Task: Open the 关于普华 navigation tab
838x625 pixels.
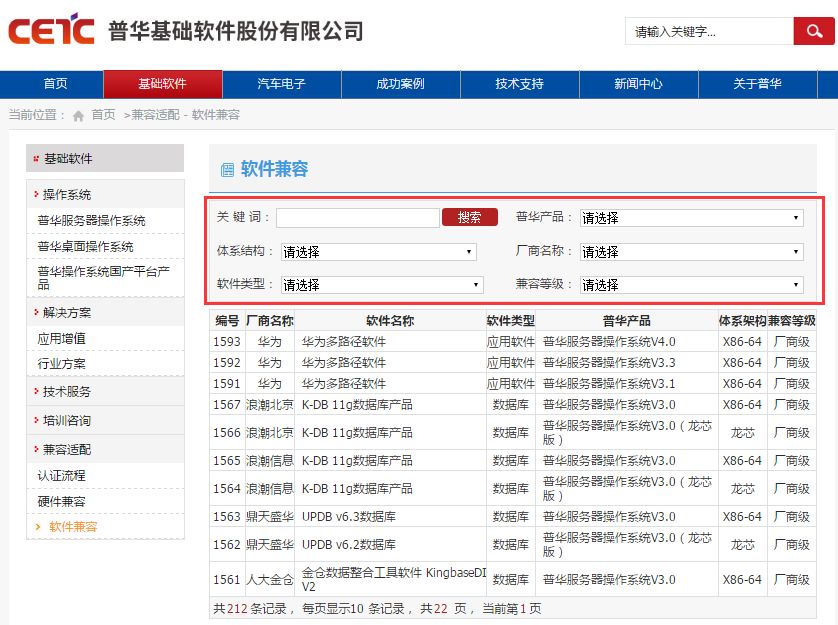Action: tap(758, 84)
